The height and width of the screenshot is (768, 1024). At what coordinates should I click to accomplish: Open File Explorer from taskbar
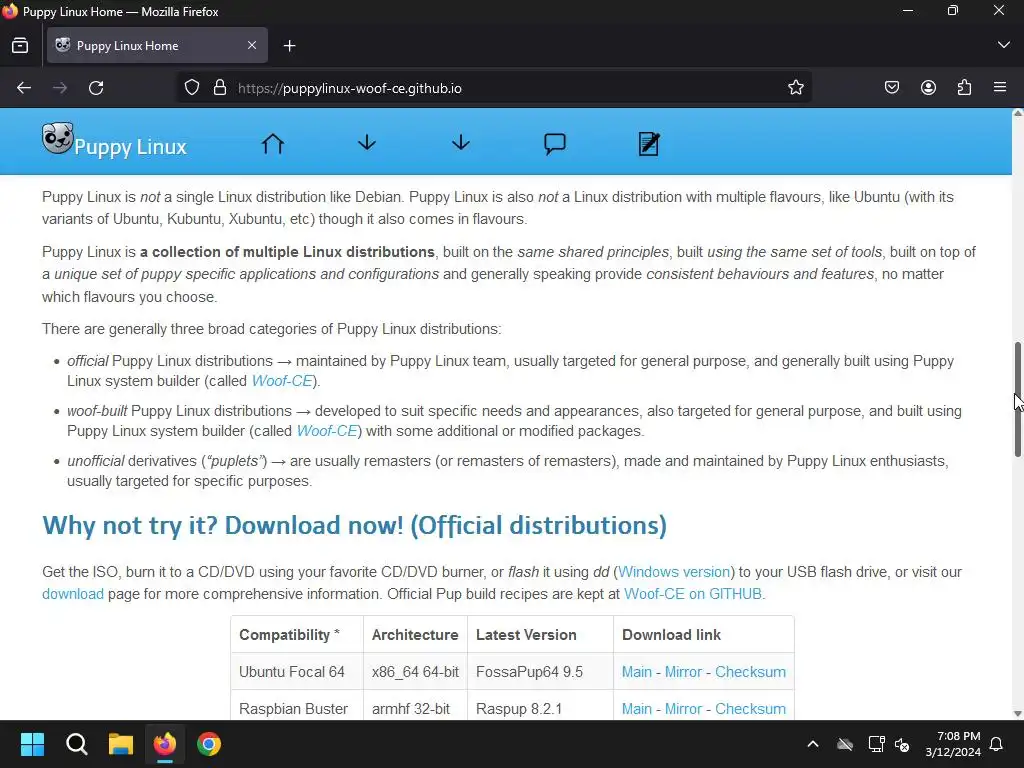[121, 744]
